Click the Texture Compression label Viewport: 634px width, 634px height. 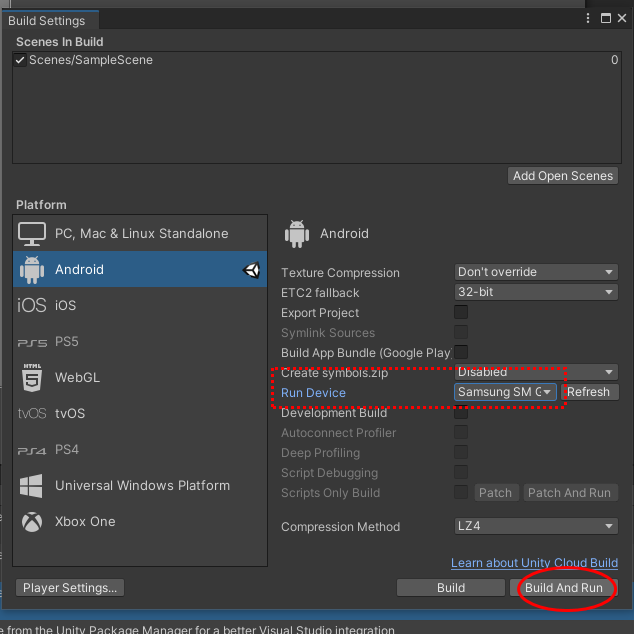(x=340, y=273)
